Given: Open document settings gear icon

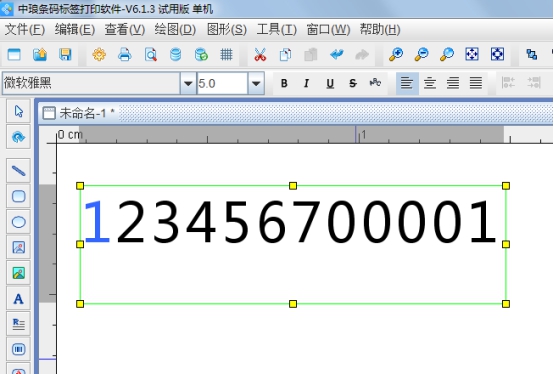Looking at the screenshot, I should [99, 55].
